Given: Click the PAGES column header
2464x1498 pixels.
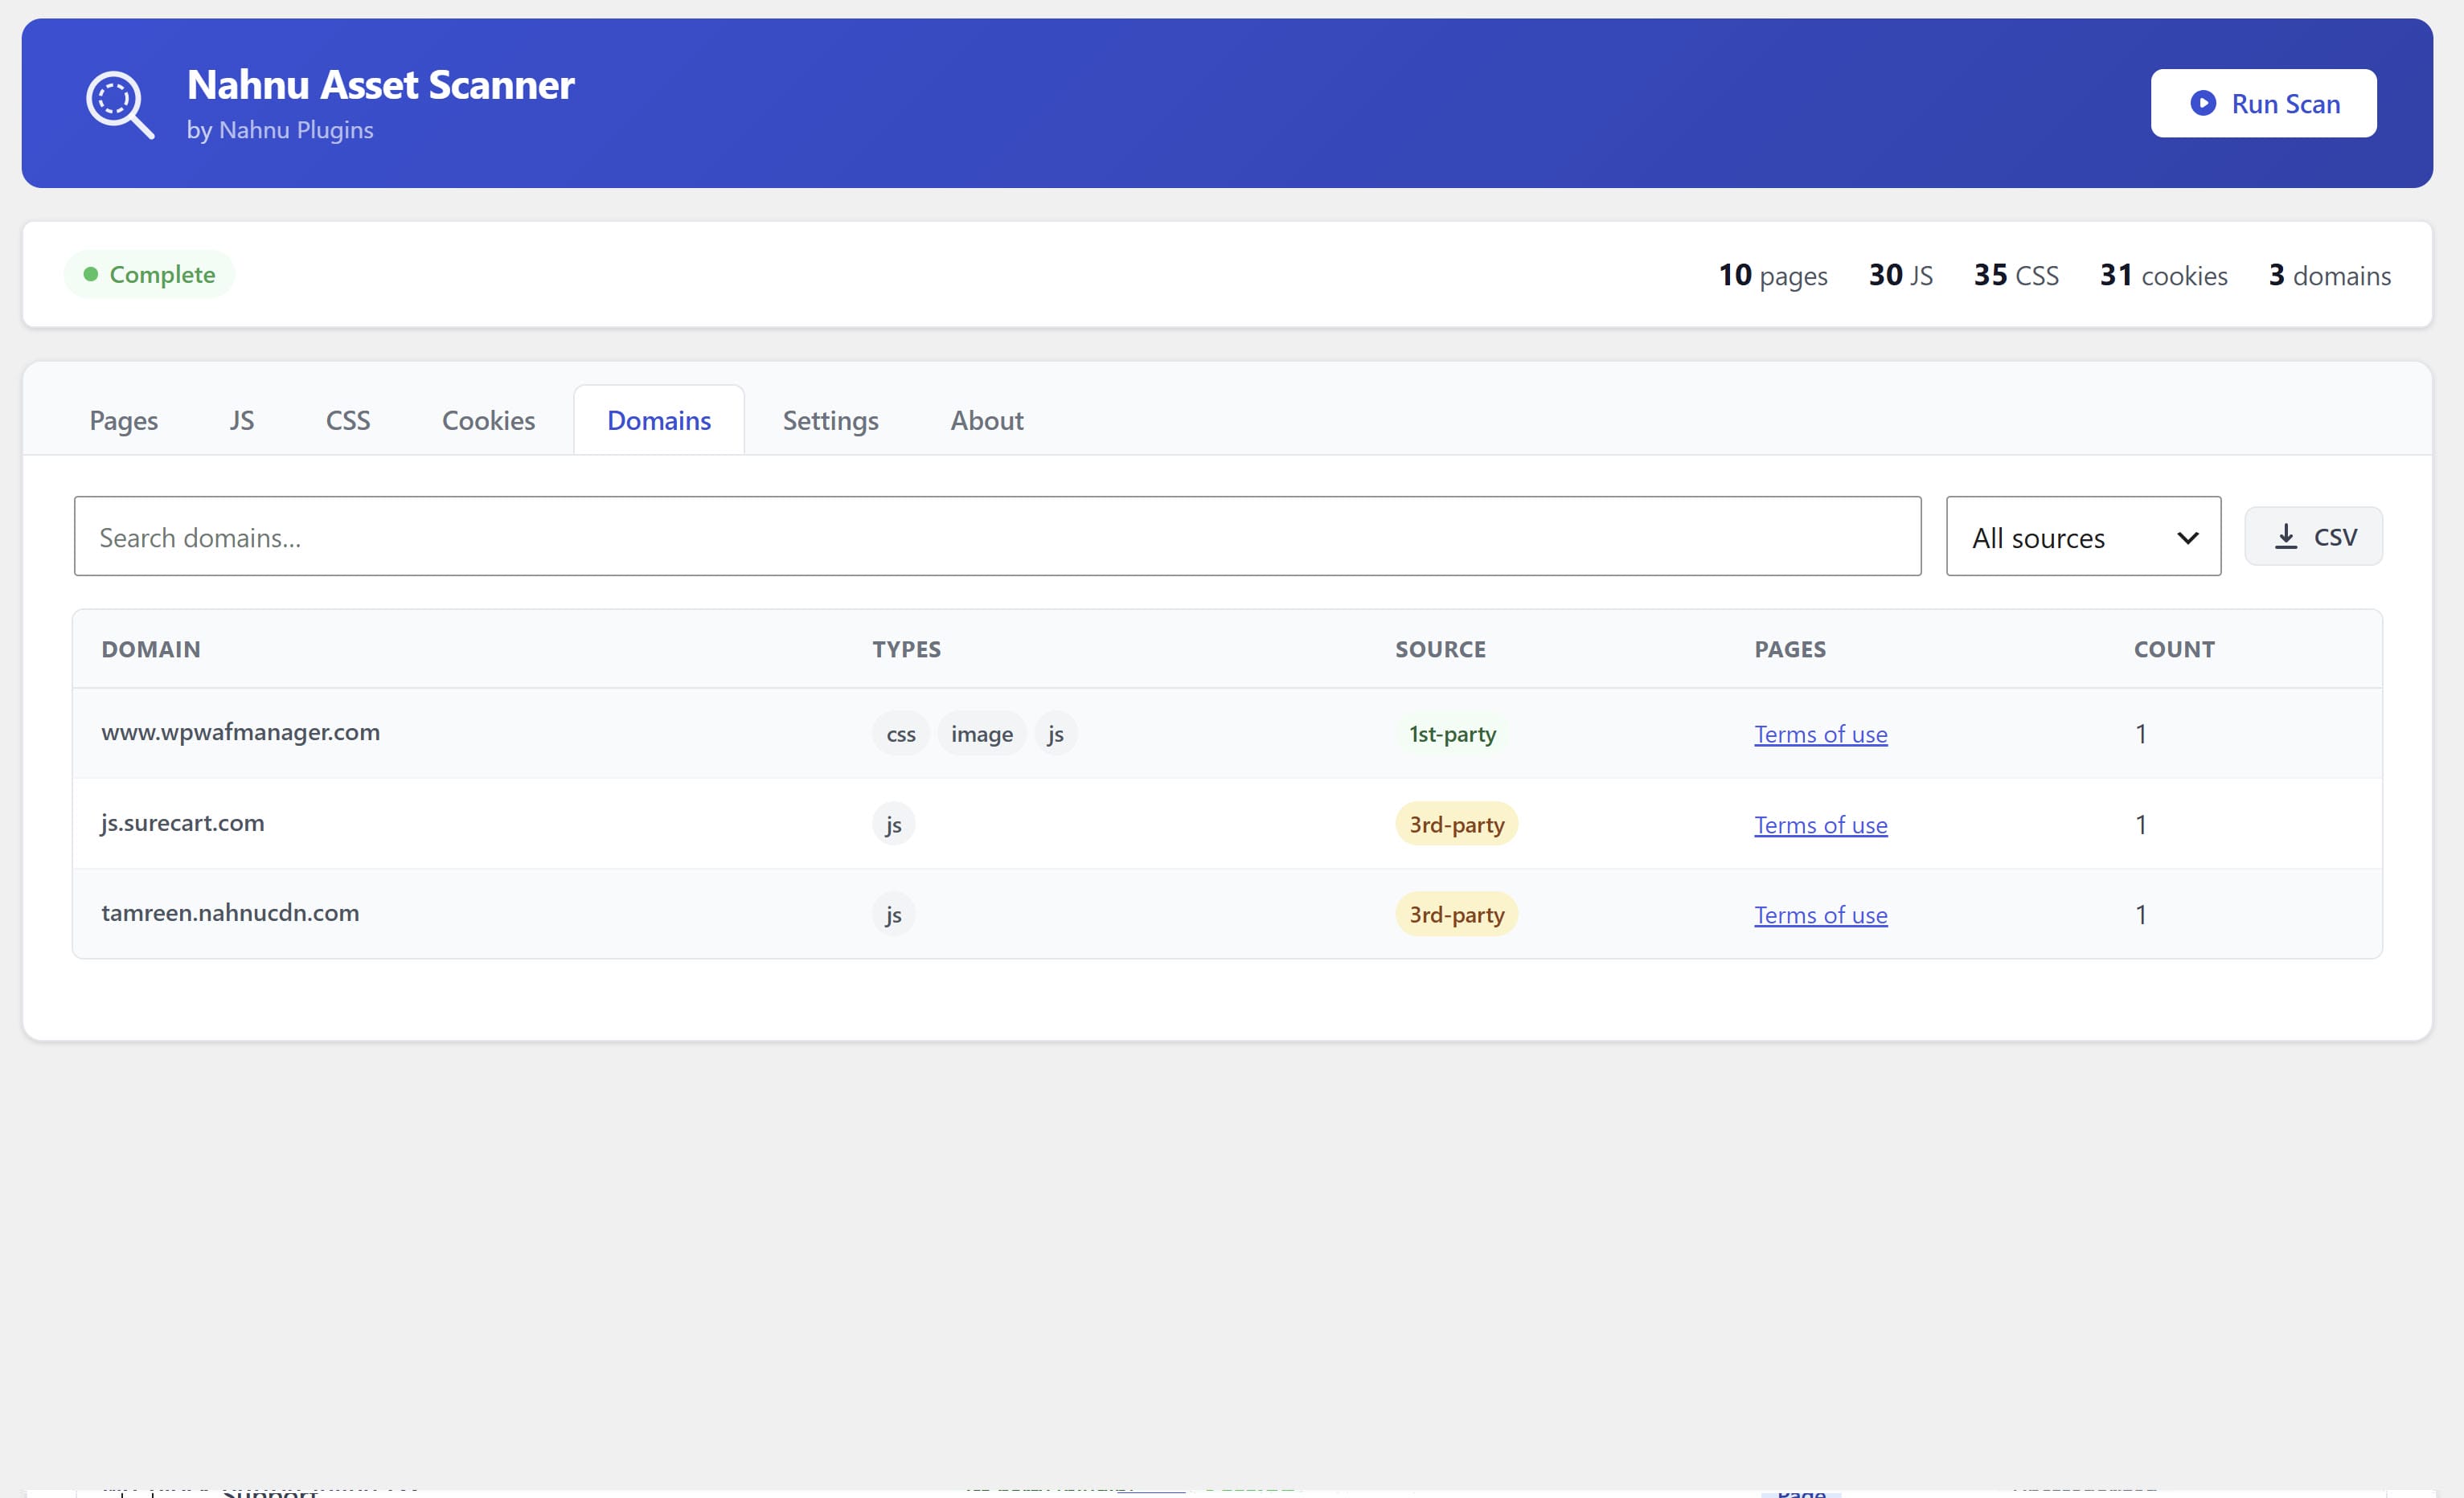Looking at the screenshot, I should (1790, 649).
